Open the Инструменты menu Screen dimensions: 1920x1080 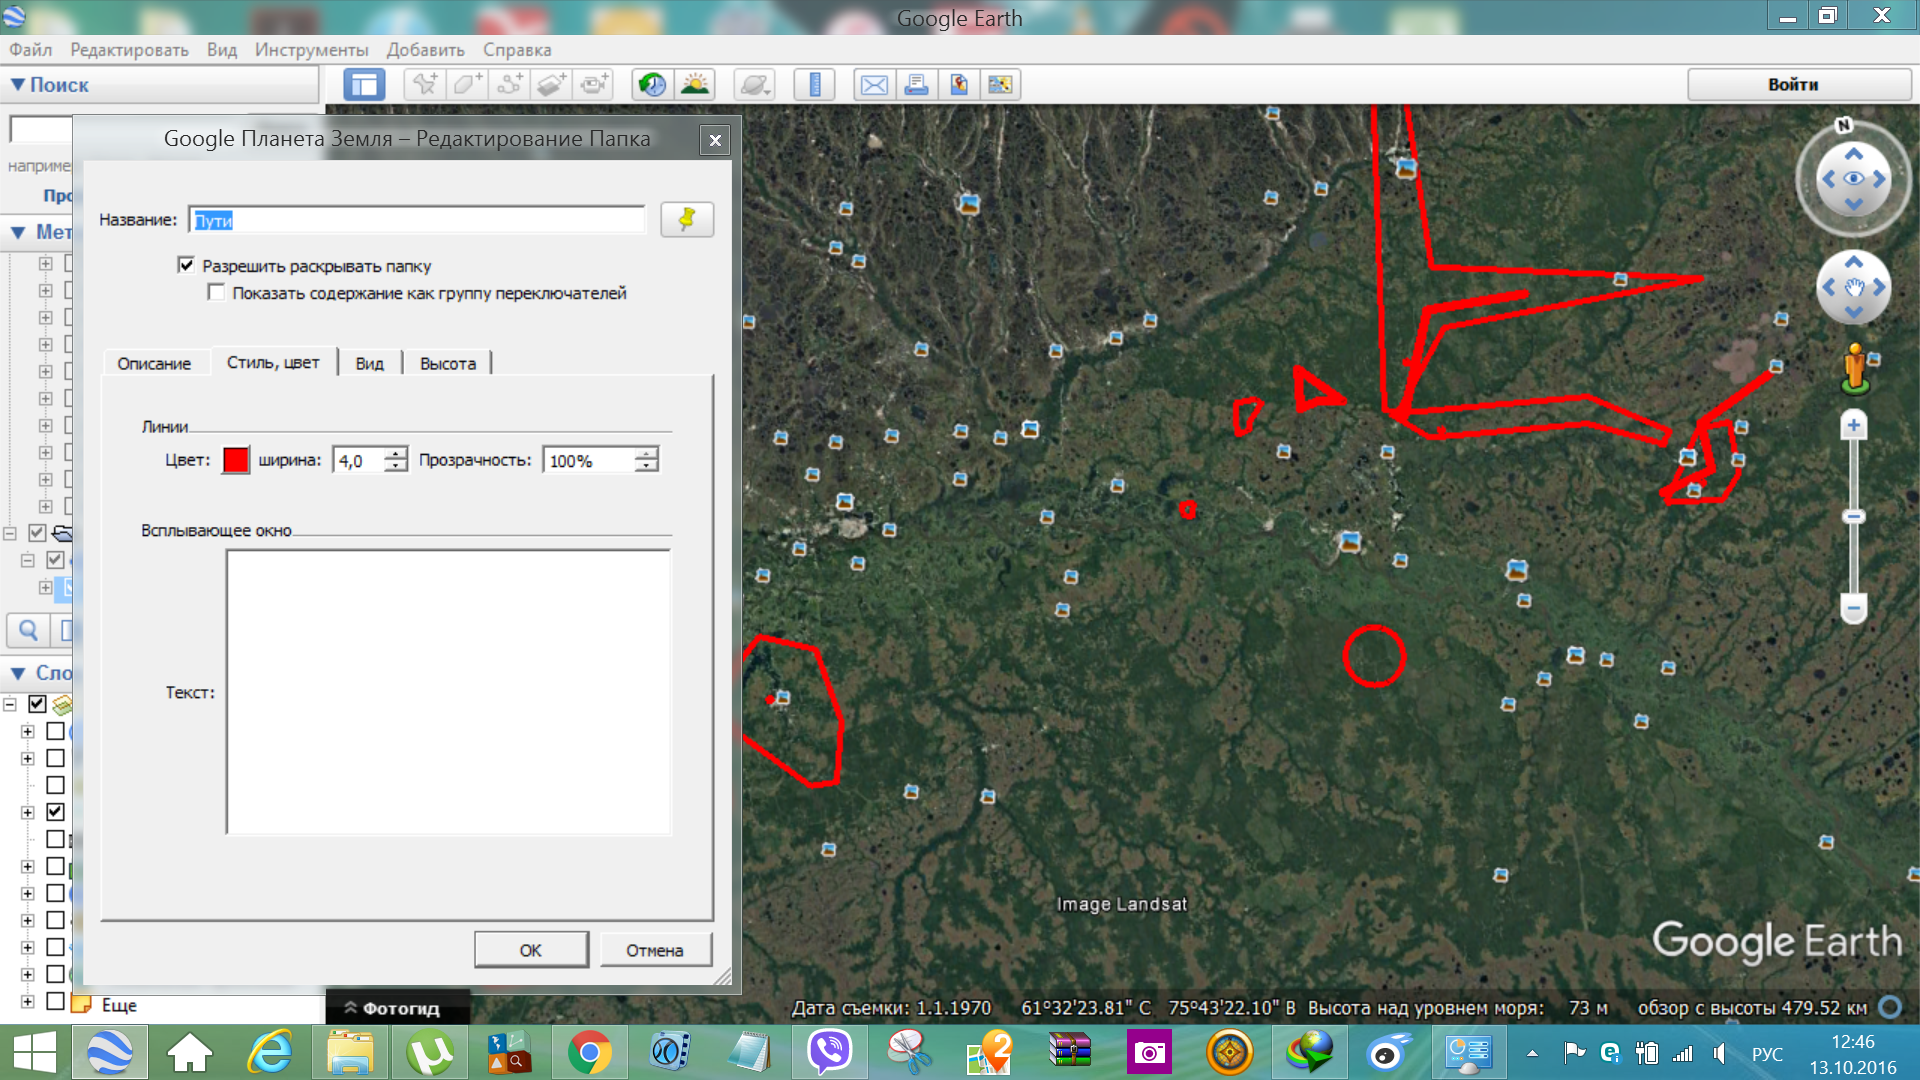tap(311, 50)
